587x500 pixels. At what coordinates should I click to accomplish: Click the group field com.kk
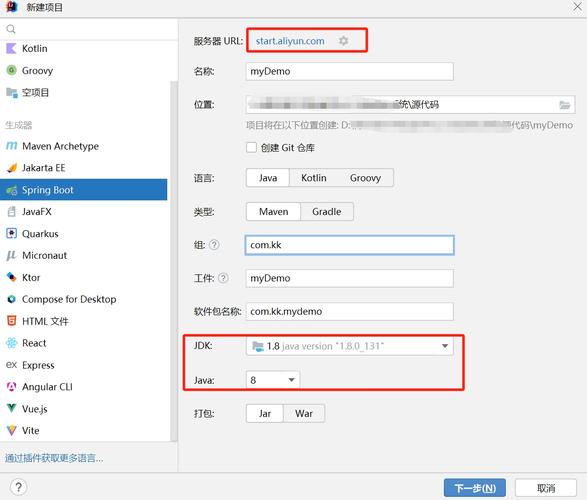(x=349, y=245)
